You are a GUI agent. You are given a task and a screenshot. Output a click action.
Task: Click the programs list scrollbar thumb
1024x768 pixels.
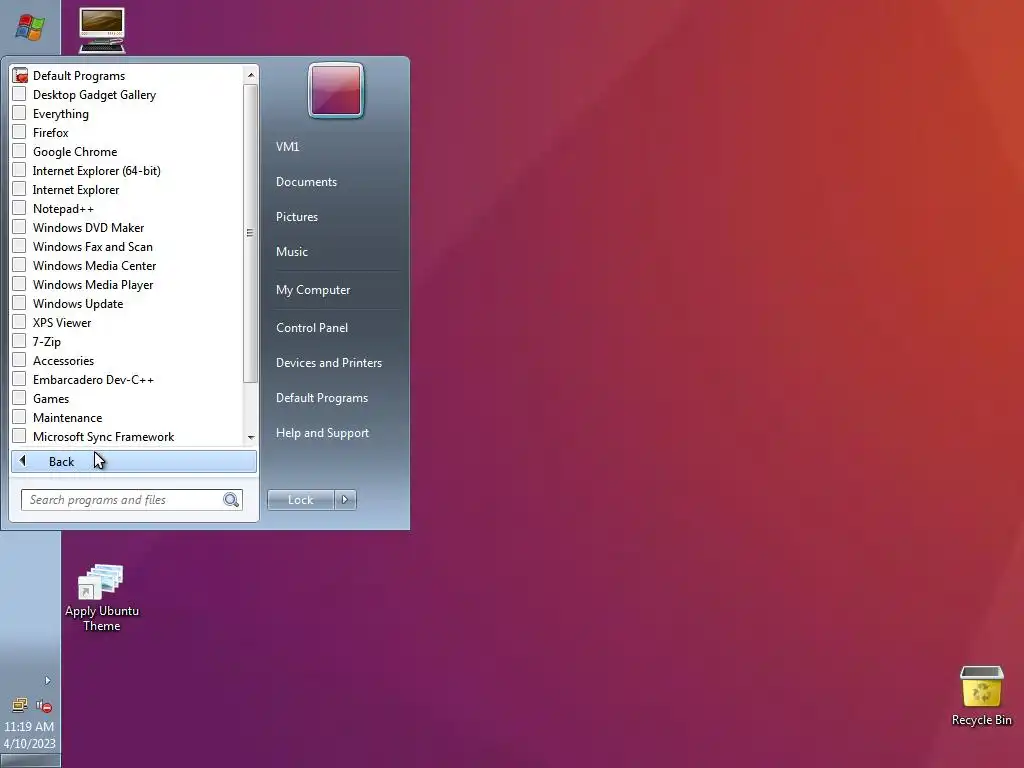(x=250, y=233)
